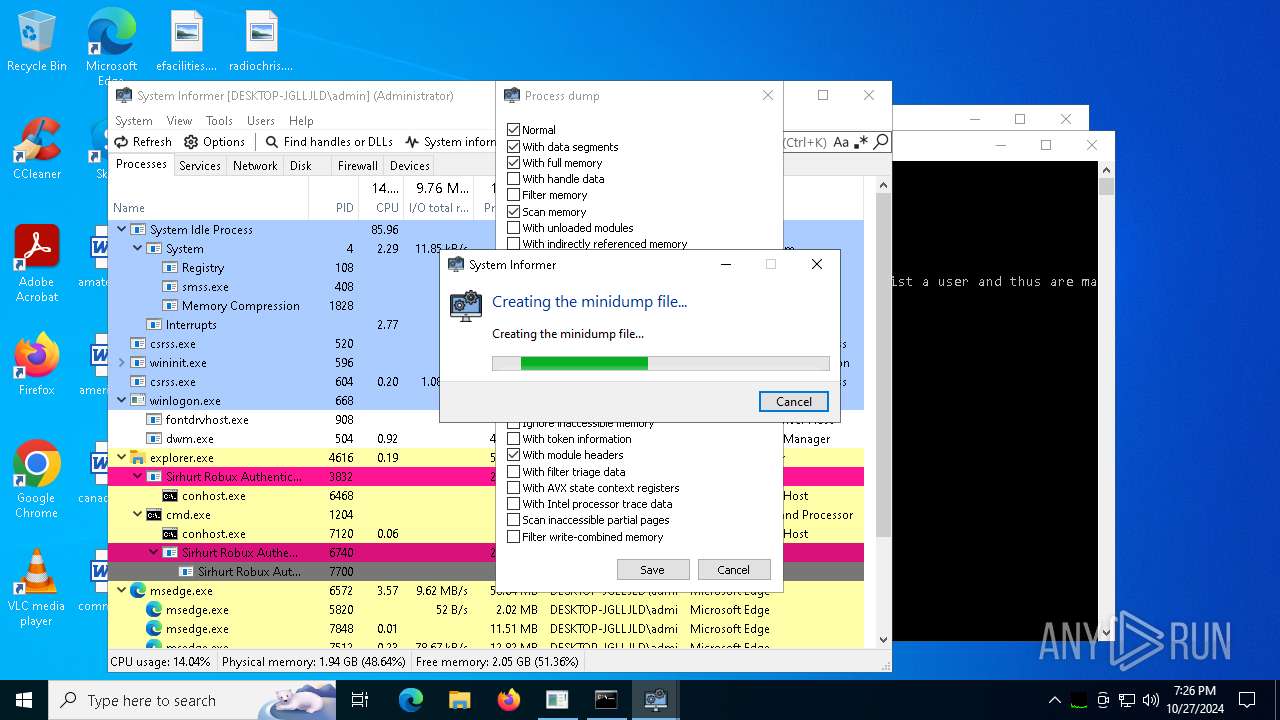The image size is (1280, 720).
Task: Open the System menu in System Informer
Action: pos(133,120)
